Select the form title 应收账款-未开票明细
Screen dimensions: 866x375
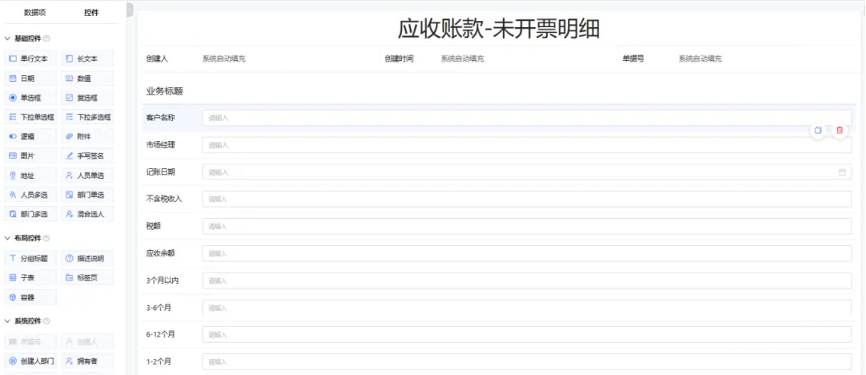pyautogui.click(x=499, y=29)
